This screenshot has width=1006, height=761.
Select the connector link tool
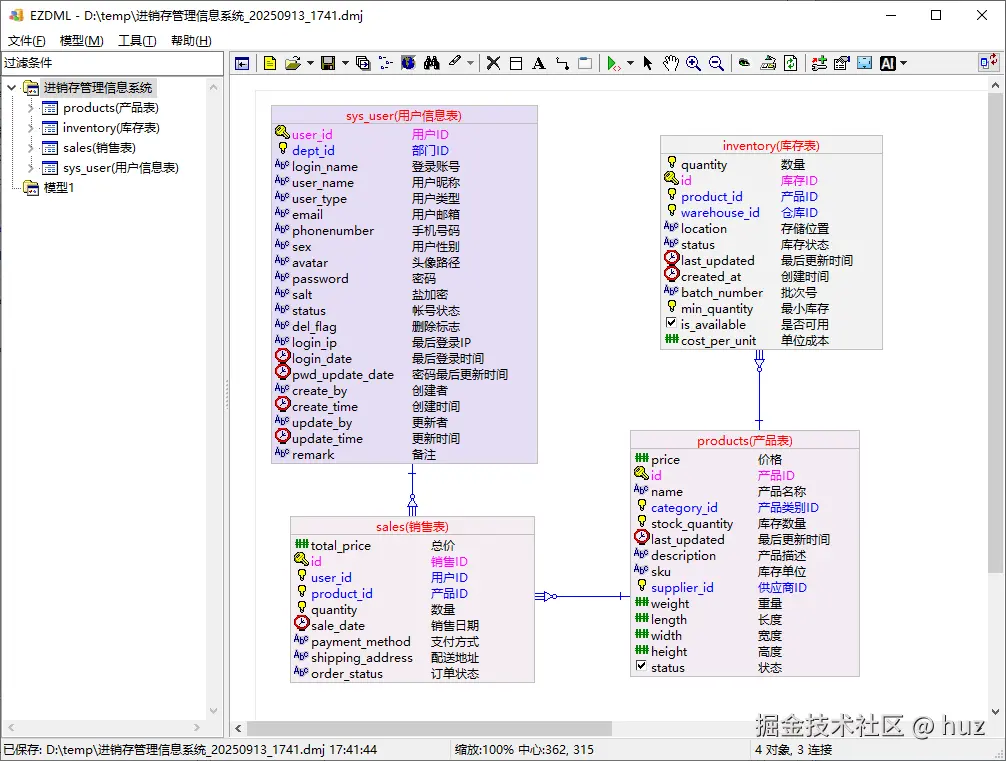[x=562, y=63]
